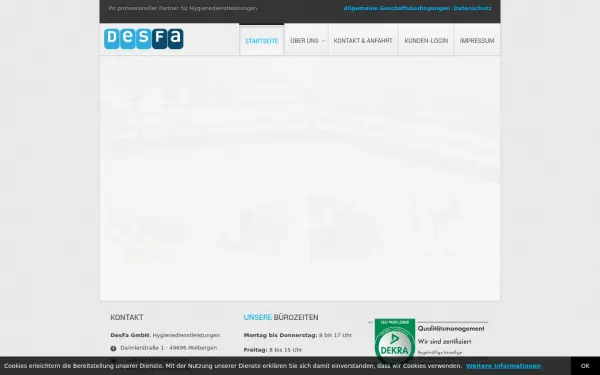600x375 pixels.
Task: Select the Daimlerstraße 1 address text
Action: [169, 348]
